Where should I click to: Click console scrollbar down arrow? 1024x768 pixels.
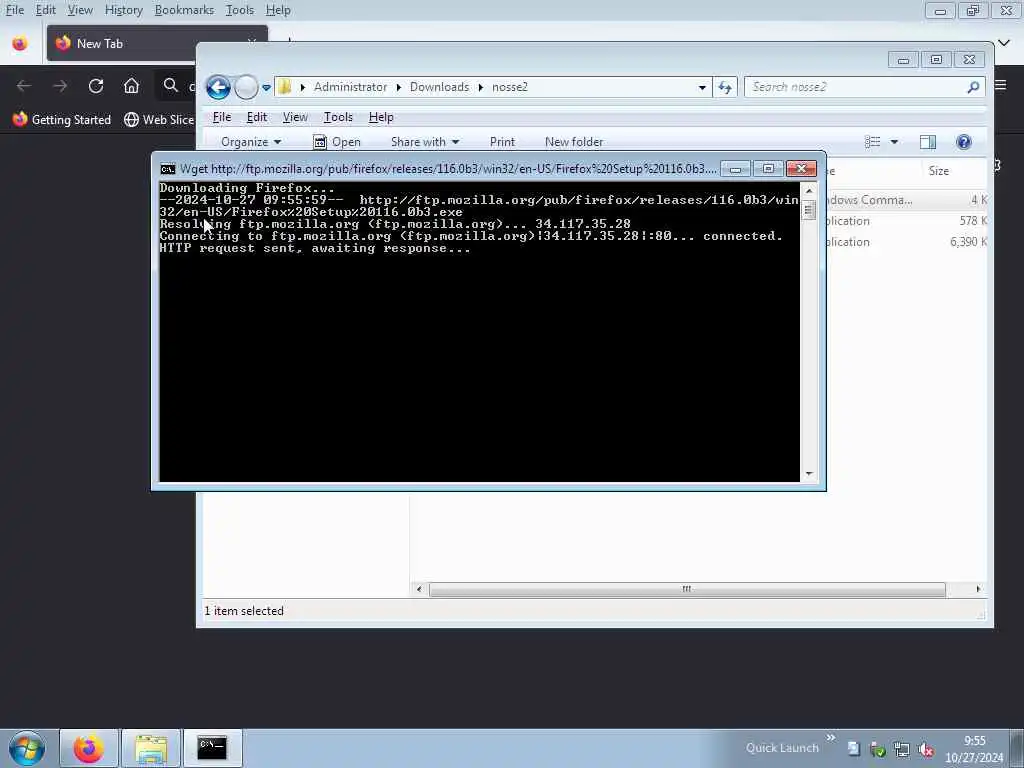(x=809, y=474)
